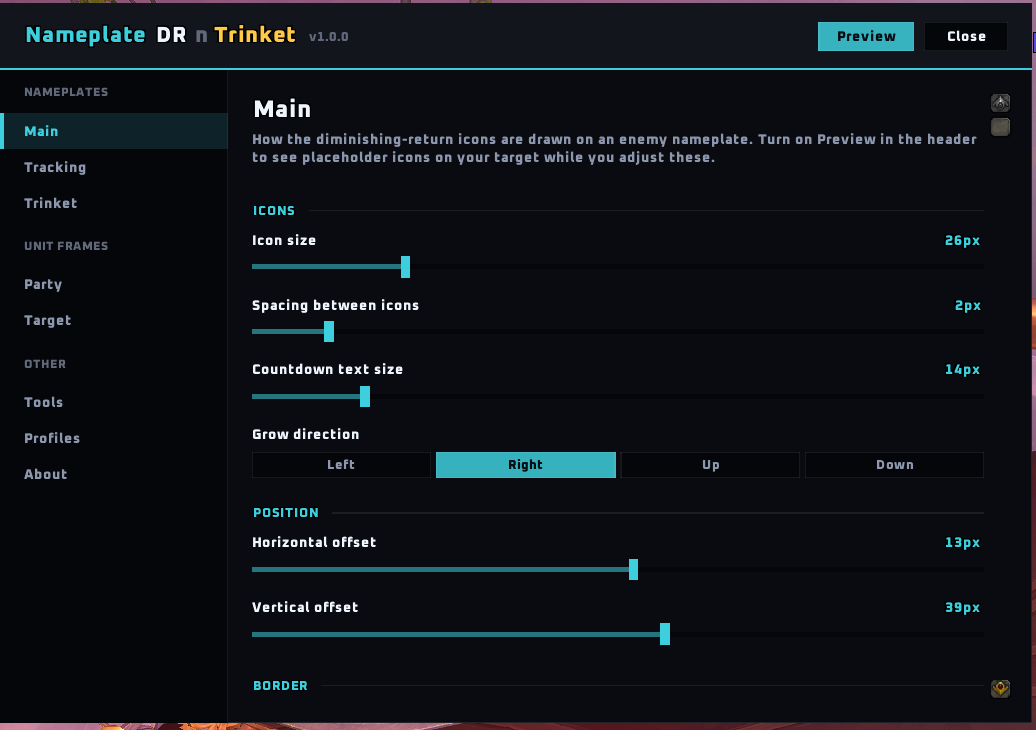Click the scrollbar thumb knob
This screenshot has width=1036, height=730.
1000,127
